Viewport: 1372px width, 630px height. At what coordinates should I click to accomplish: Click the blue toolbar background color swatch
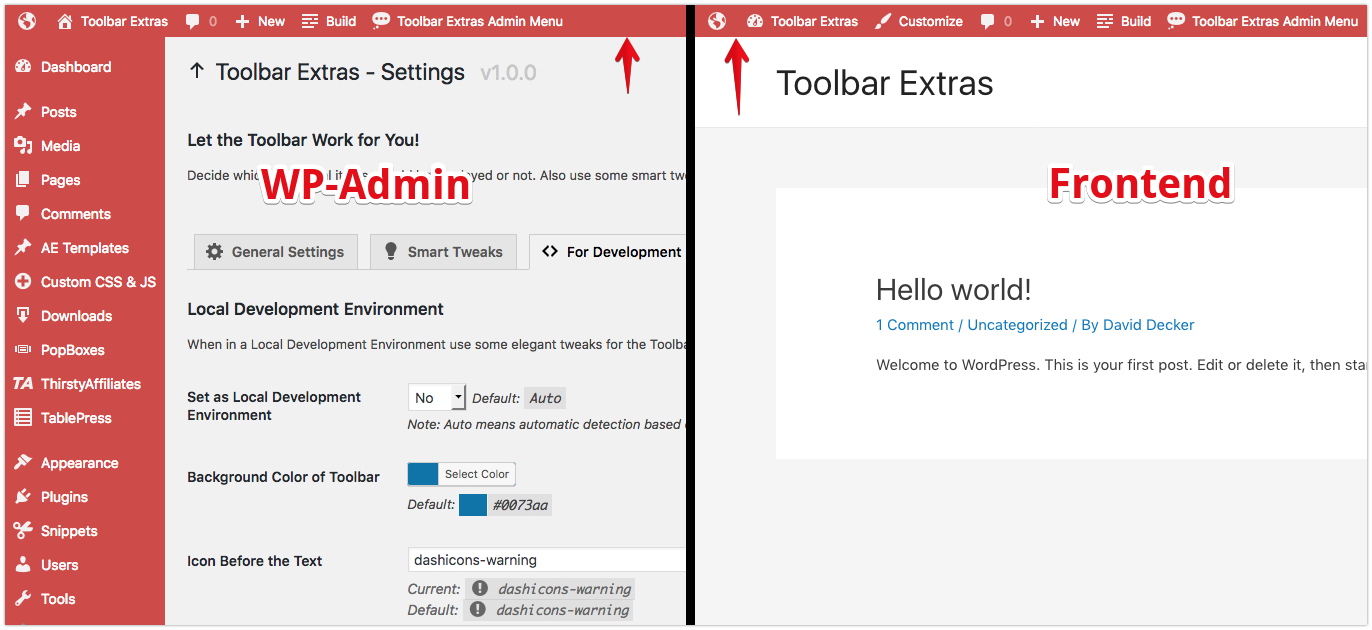pos(423,474)
